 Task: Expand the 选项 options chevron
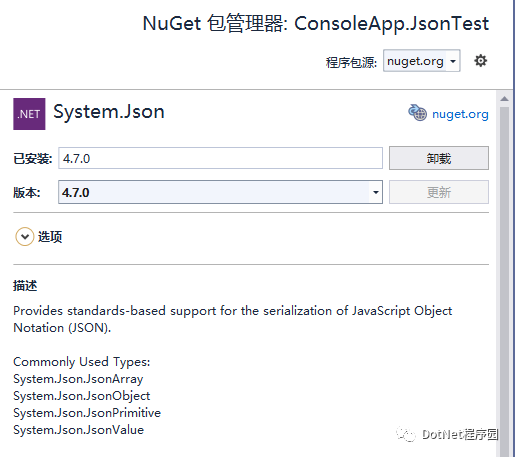pos(25,237)
